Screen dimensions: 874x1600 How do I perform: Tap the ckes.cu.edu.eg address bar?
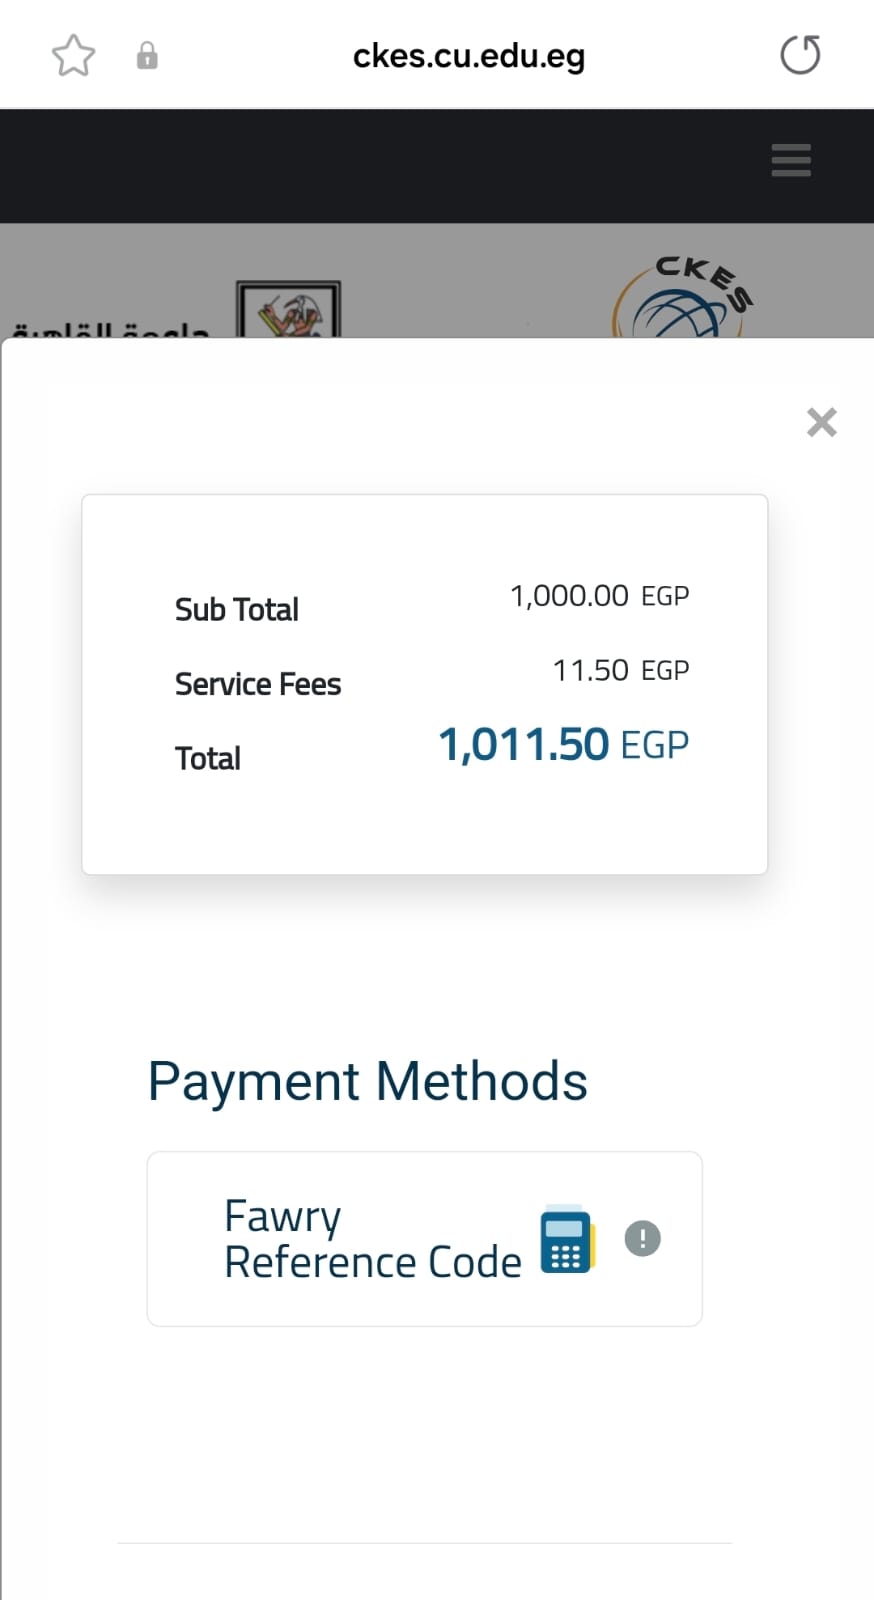(x=469, y=56)
